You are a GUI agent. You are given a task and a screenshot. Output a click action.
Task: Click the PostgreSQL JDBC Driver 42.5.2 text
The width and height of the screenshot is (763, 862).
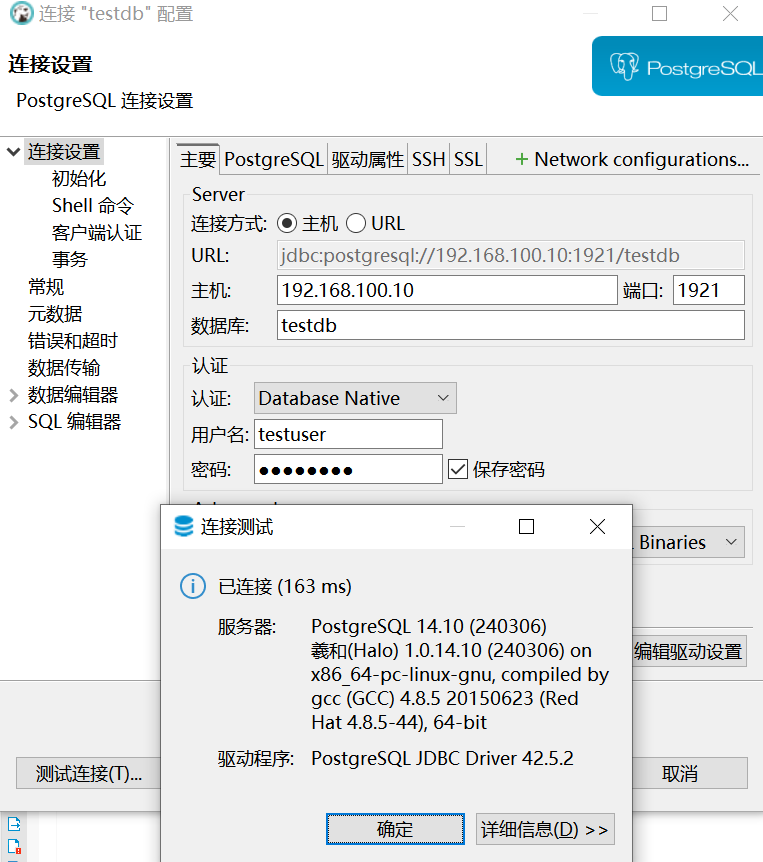[x=443, y=759]
